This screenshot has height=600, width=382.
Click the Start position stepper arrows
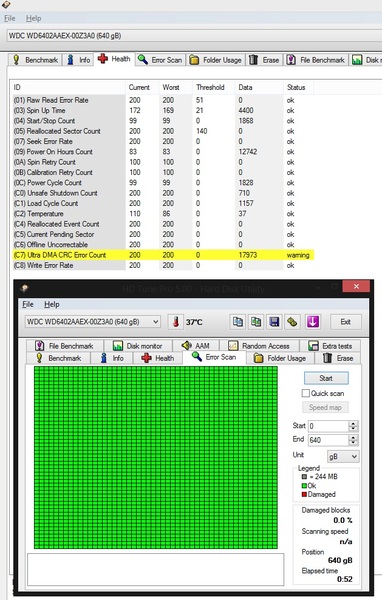coord(353,426)
